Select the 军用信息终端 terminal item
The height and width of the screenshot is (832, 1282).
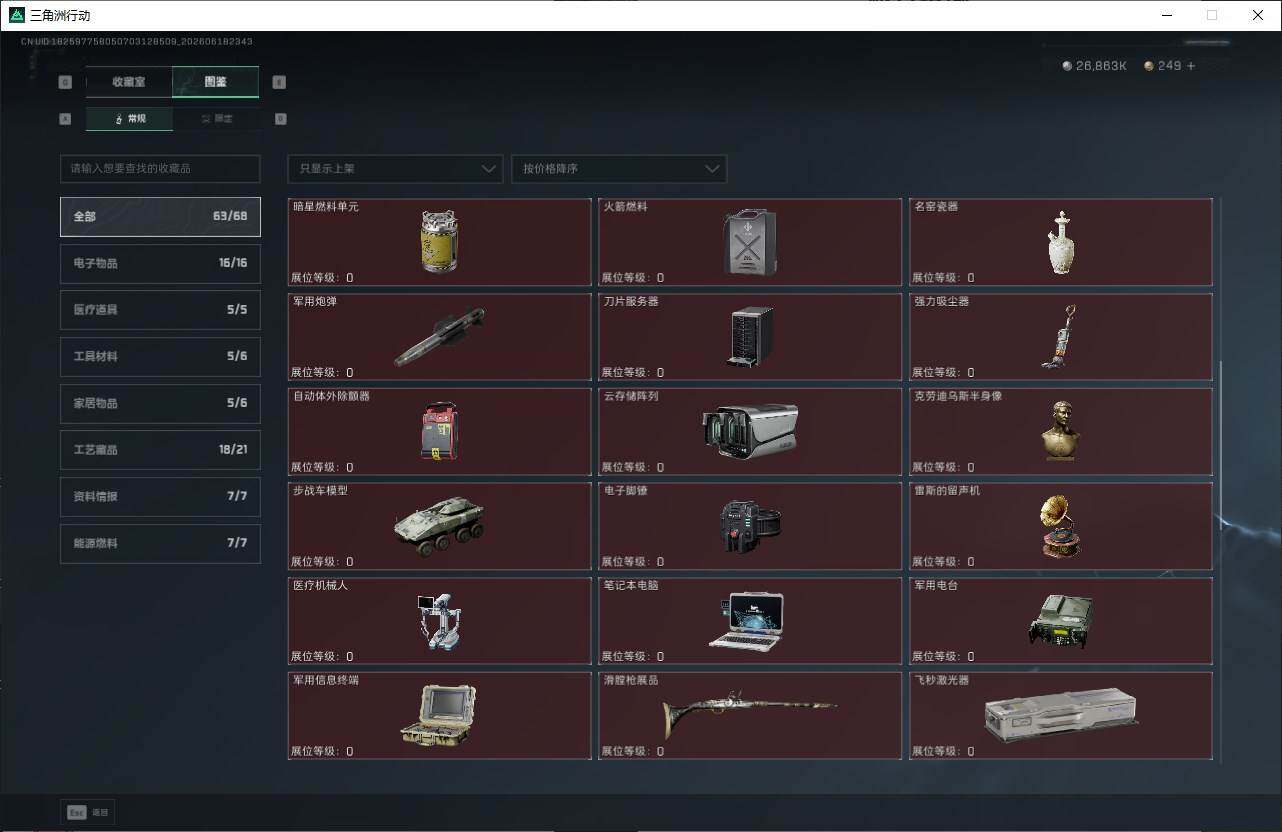pos(439,716)
